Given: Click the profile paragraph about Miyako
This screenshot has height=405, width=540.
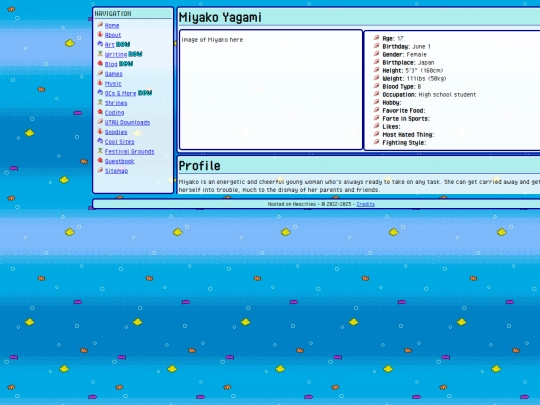Looking at the screenshot, I should pos(359,186).
